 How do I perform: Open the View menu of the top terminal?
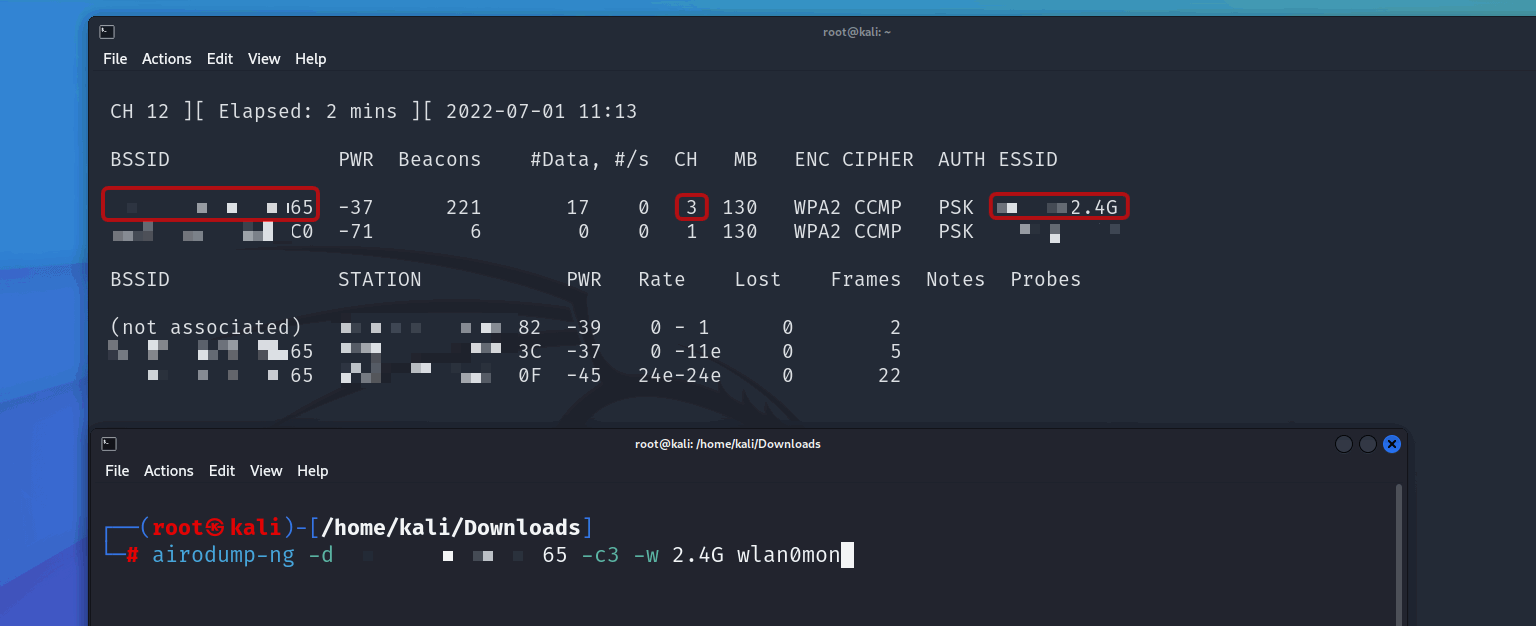(x=263, y=58)
